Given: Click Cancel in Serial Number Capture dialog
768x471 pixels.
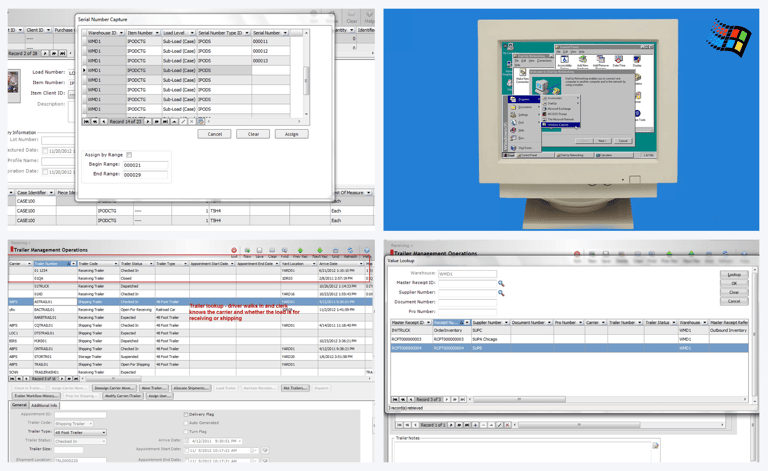Looking at the screenshot, I should point(215,134).
